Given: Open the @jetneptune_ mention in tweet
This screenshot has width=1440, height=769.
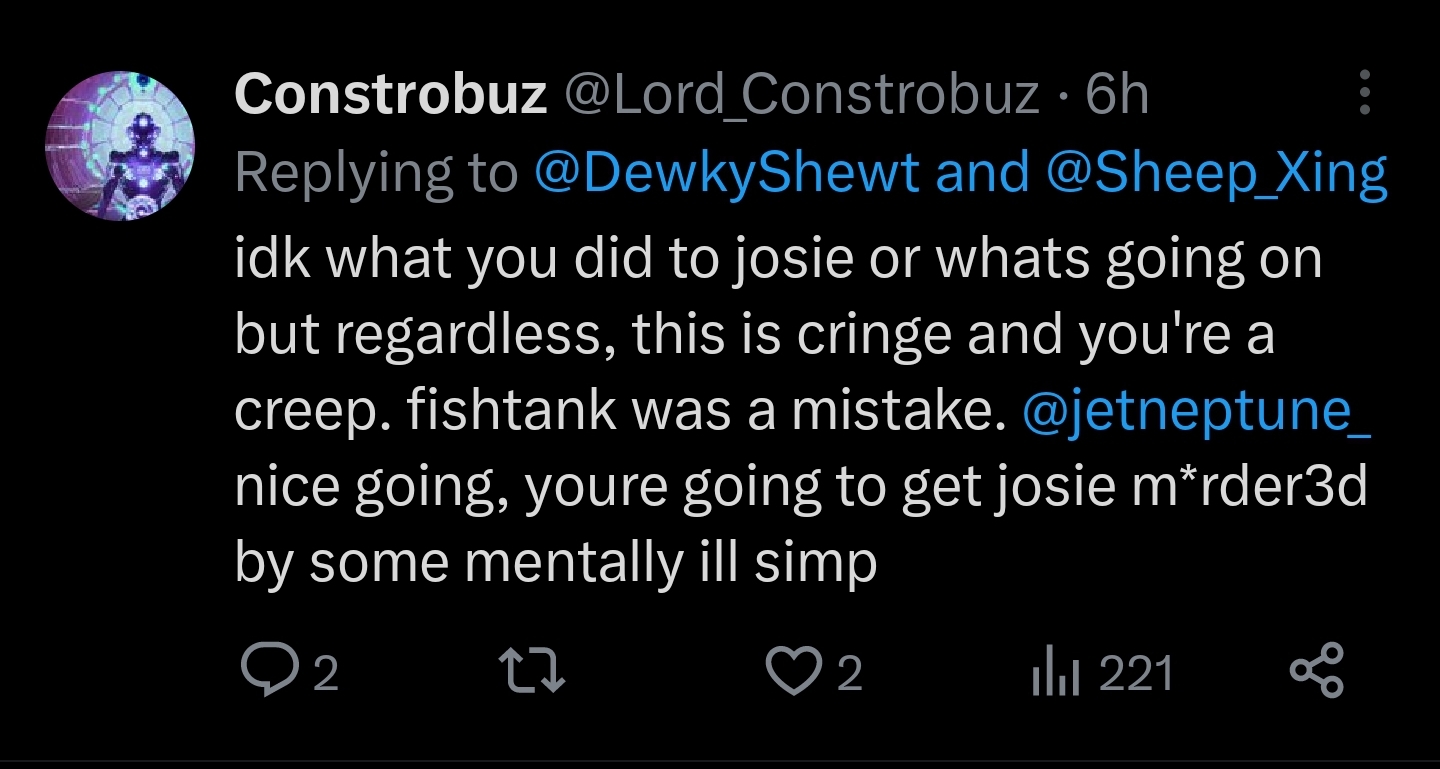Looking at the screenshot, I should (1196, 412).
